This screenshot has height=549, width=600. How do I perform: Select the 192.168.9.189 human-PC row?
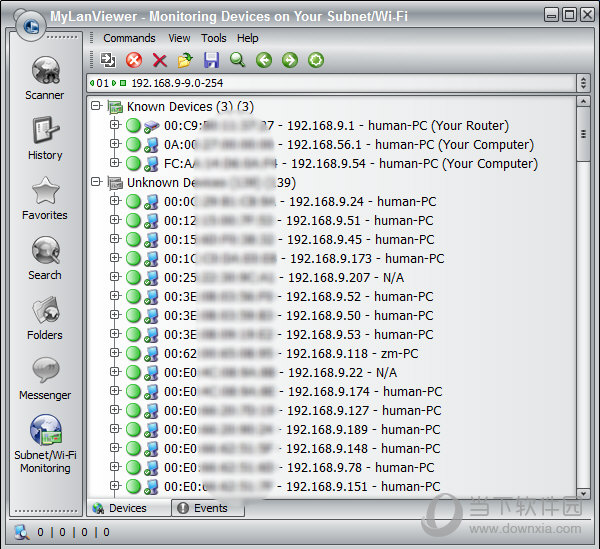click(x=302, y=430)
